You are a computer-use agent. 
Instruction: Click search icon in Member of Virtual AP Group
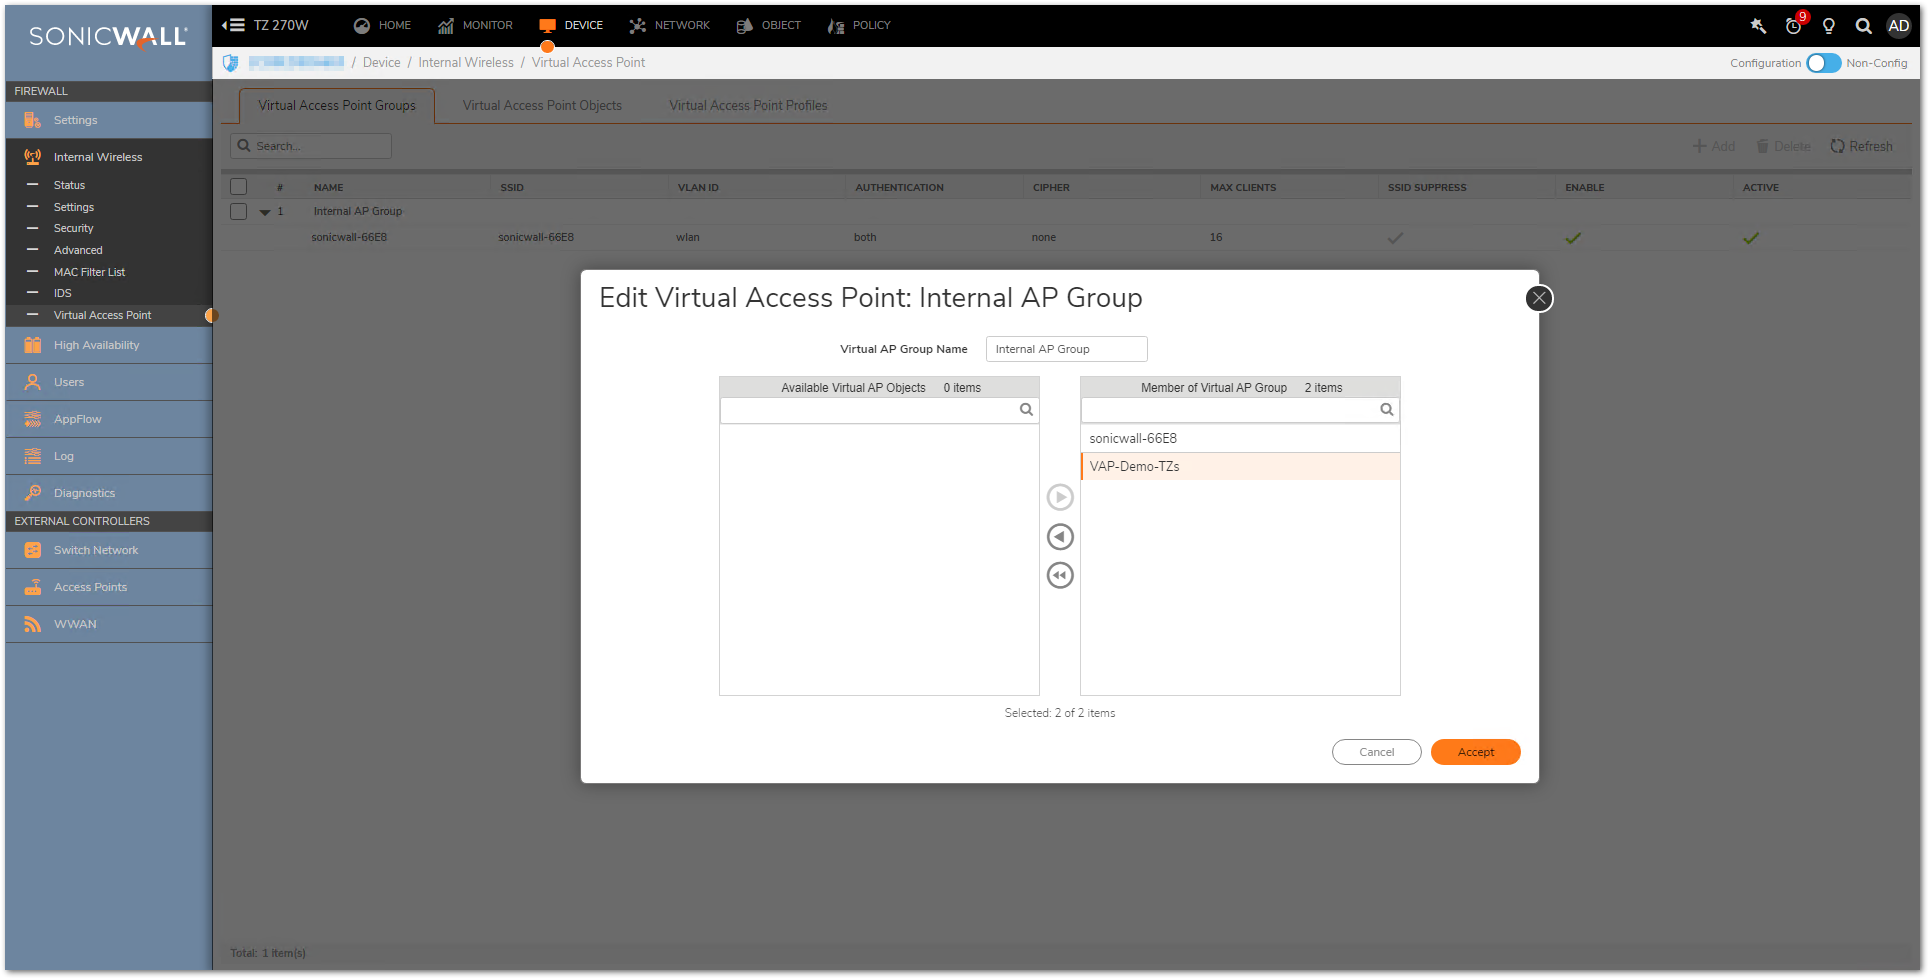1386,410
